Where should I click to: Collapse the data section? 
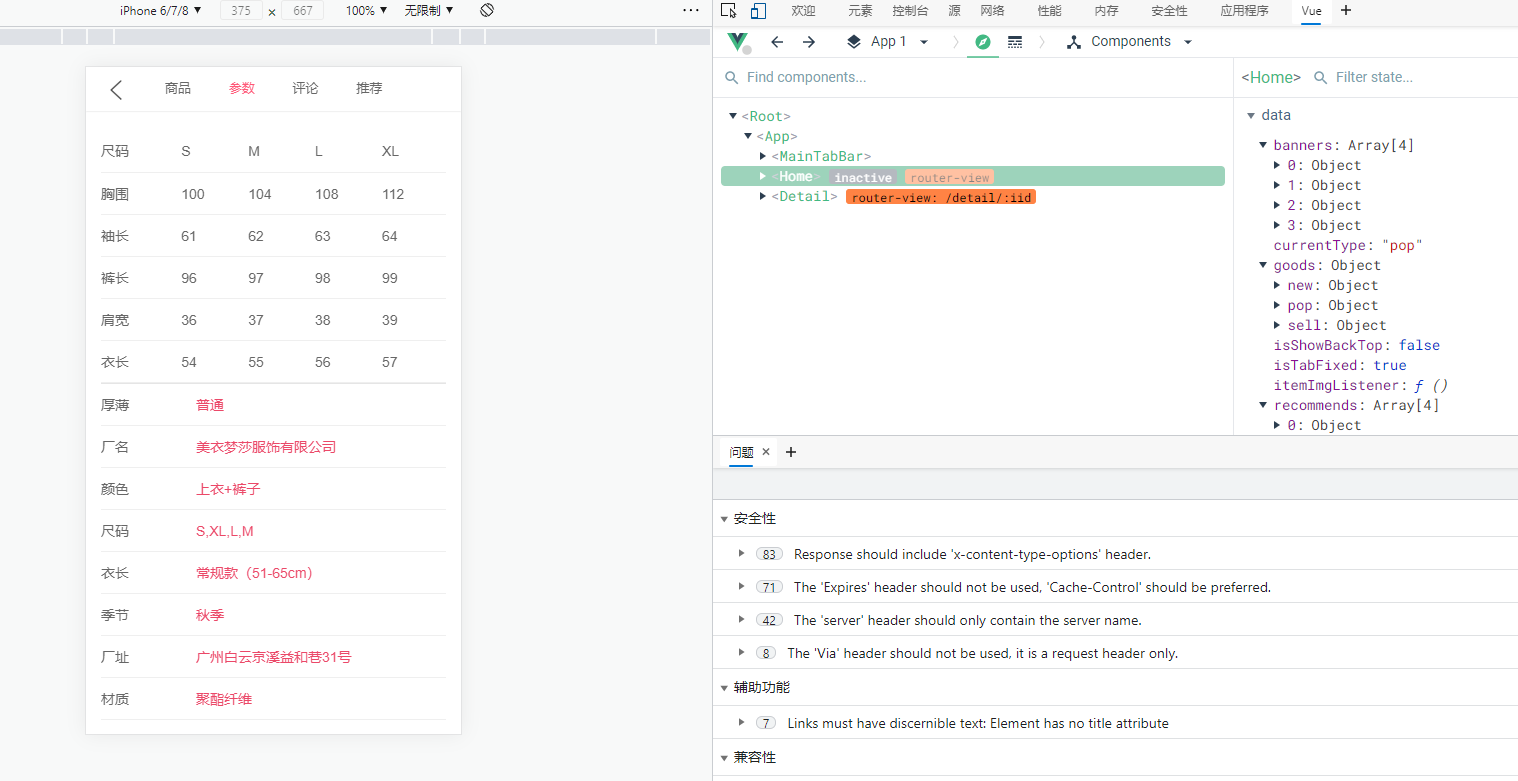click(1251, 116)
